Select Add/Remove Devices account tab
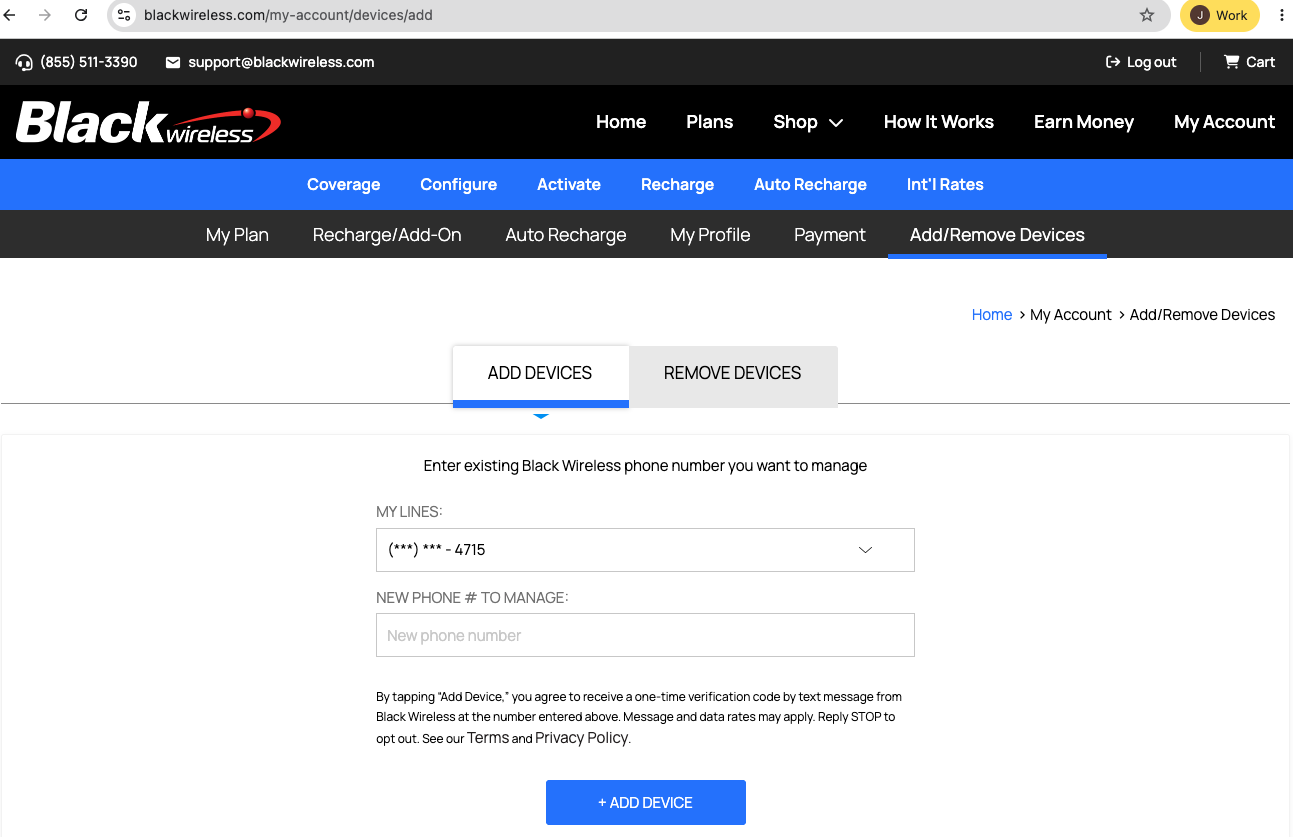Image resolution: width=1293 pixels, height=837 pixels. [x=997, y=235]
